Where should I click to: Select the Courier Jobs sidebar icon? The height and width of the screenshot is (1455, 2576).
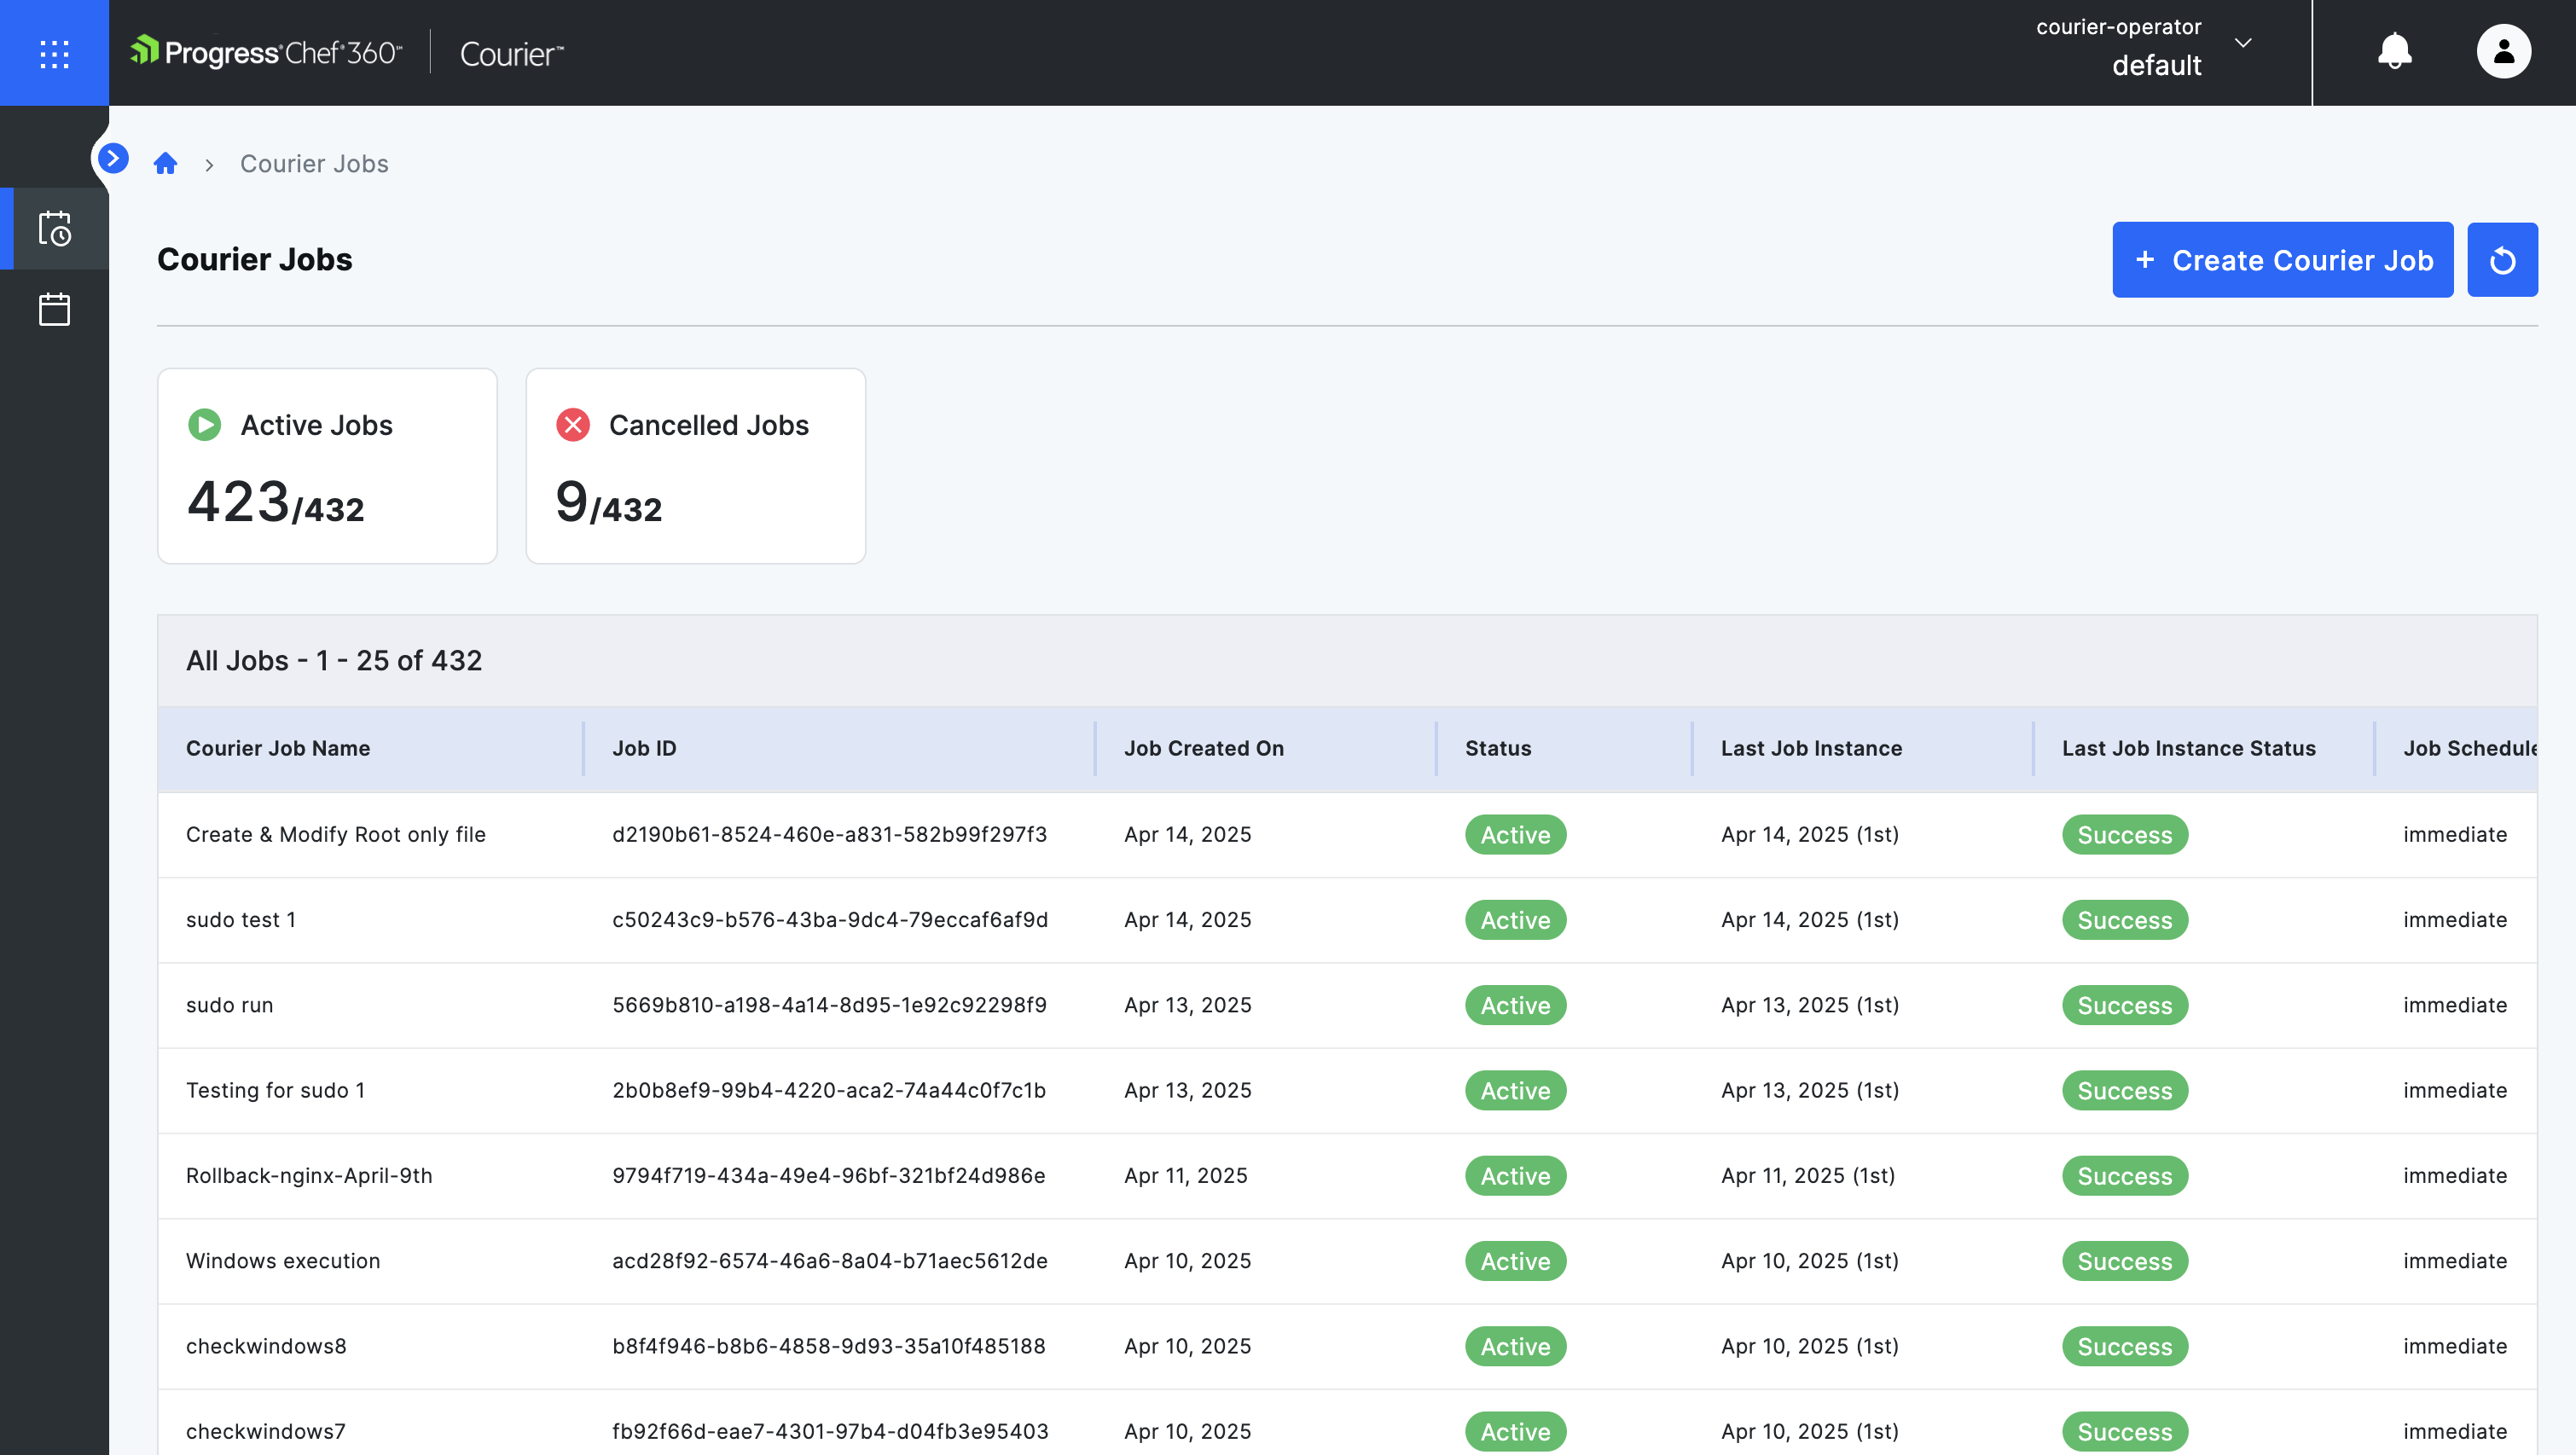54,229
